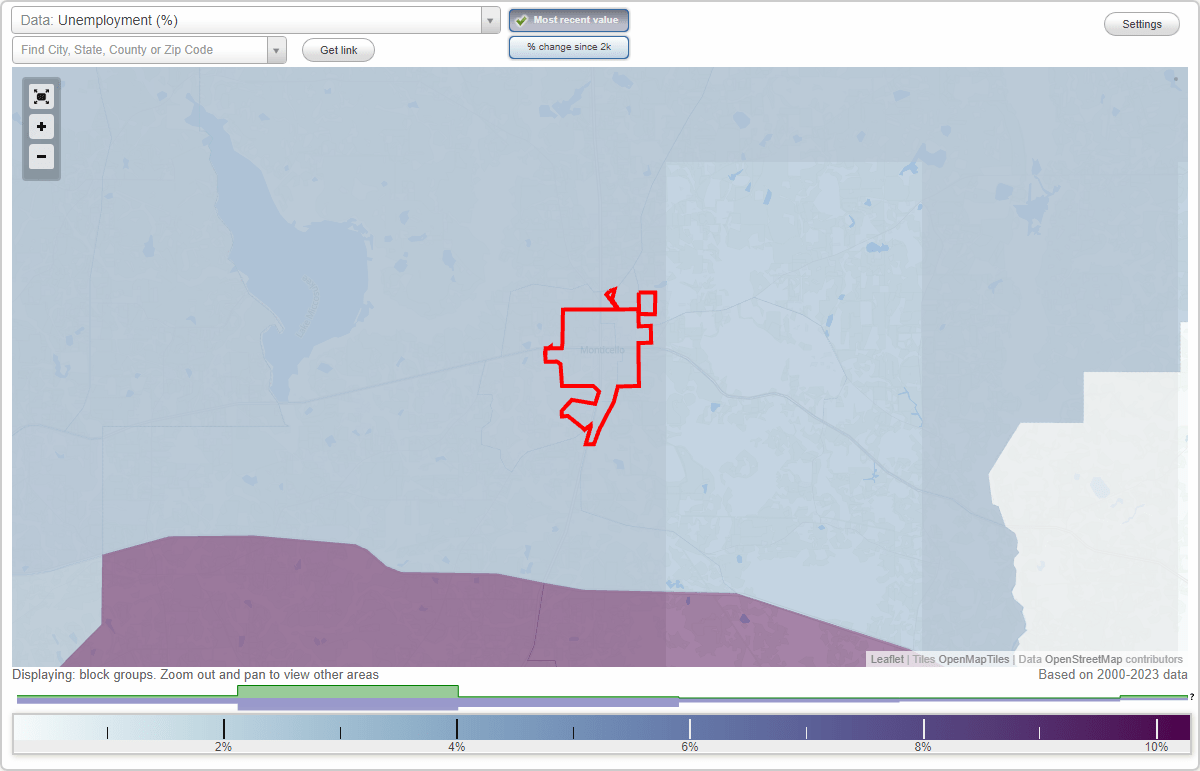
Task: Open the Settings button
Action: click(1142, 25)
